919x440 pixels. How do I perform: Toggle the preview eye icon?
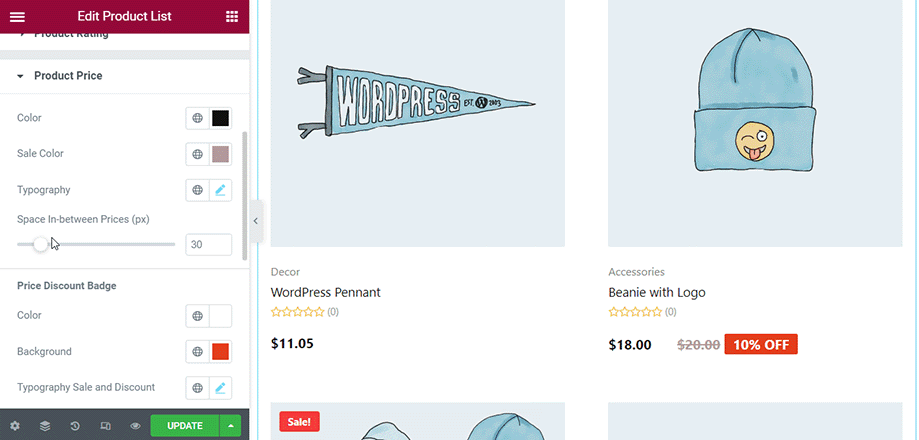pyautogui.click(x=135, y=426)
